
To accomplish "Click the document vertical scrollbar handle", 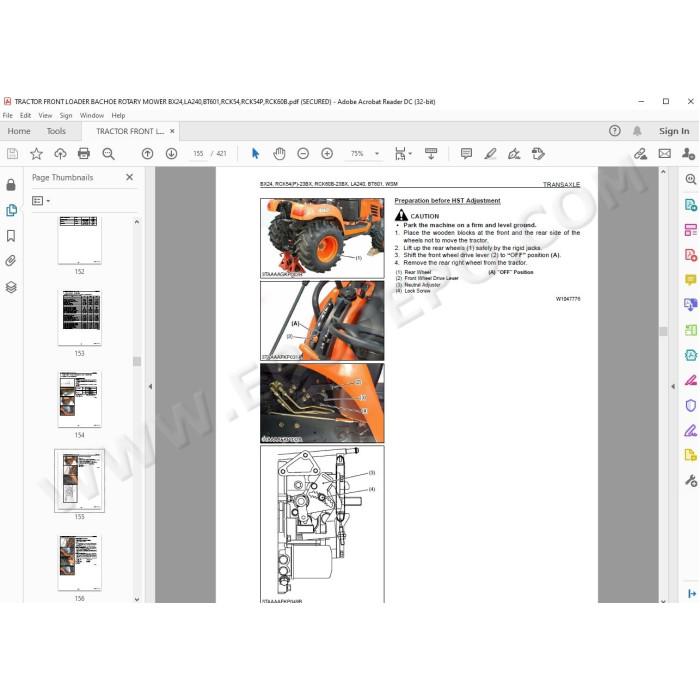I will tap(663, 331).
